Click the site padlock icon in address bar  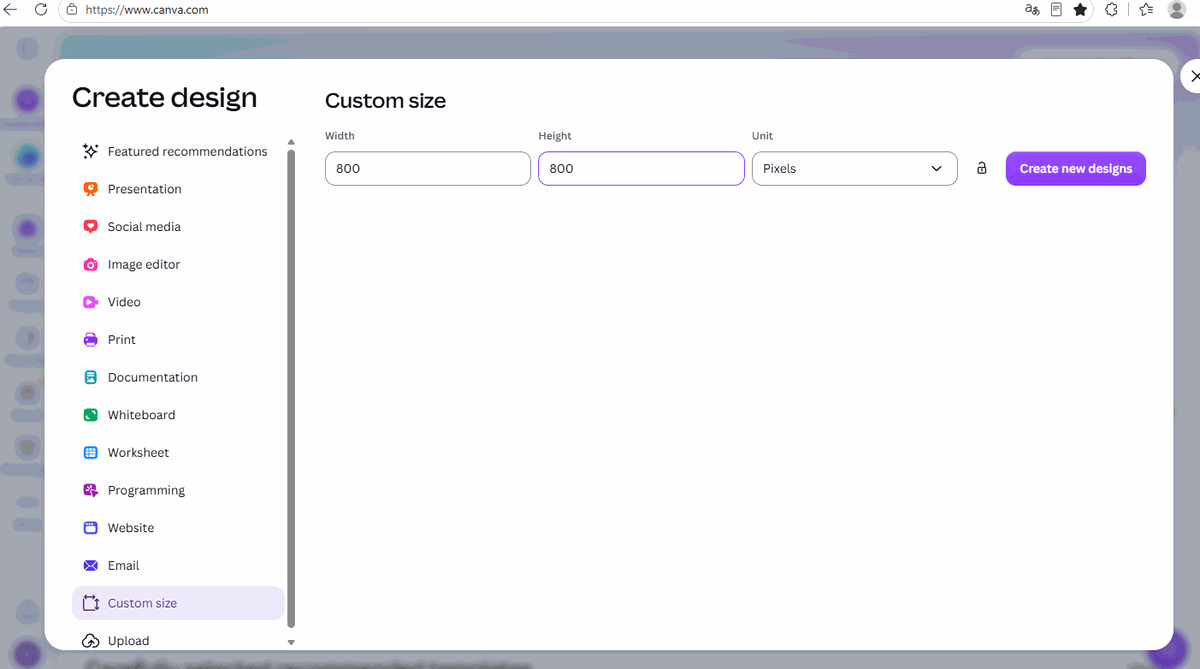(x=71, y=9)
